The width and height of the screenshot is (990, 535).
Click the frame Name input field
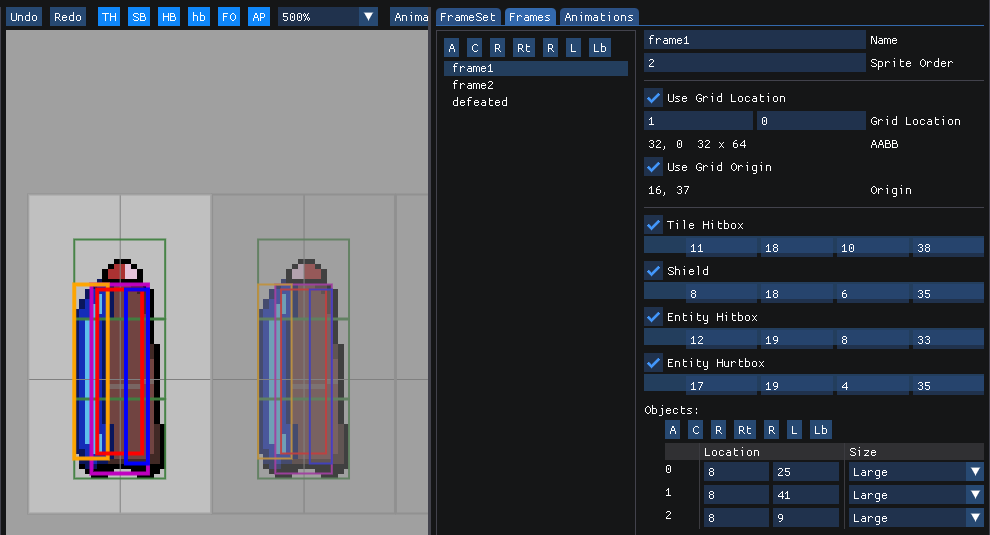point(754,40)
